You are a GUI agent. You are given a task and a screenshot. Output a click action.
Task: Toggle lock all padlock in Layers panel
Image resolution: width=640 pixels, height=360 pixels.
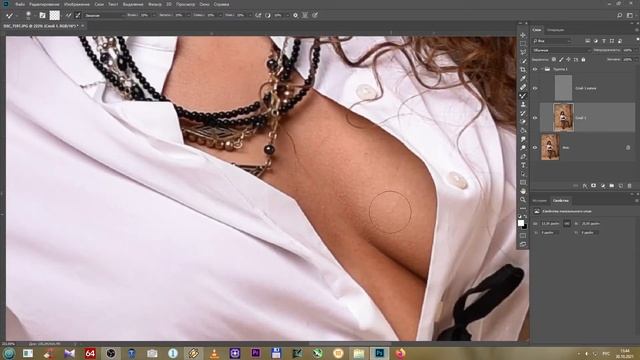[583, 60]
